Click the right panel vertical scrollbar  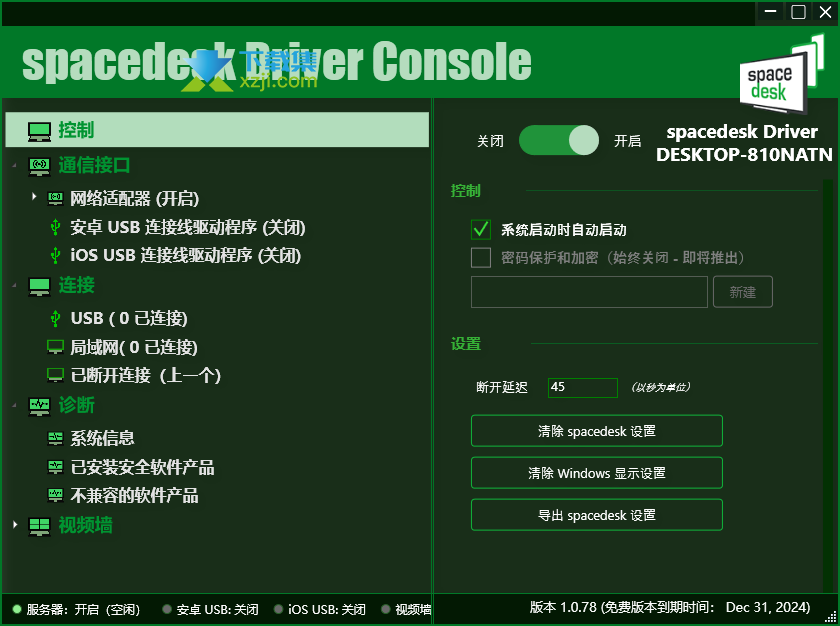(828, 386)
